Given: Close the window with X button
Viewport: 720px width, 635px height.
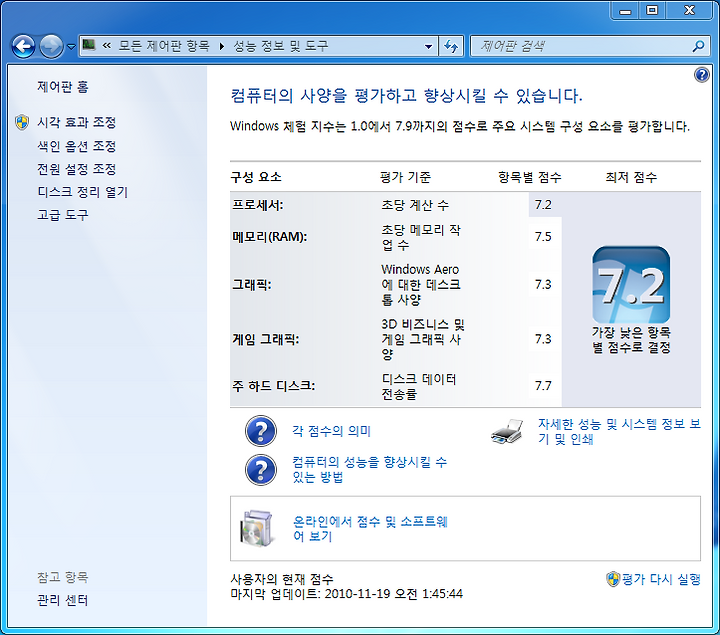Looking at the screenshot, I should 689,10.
